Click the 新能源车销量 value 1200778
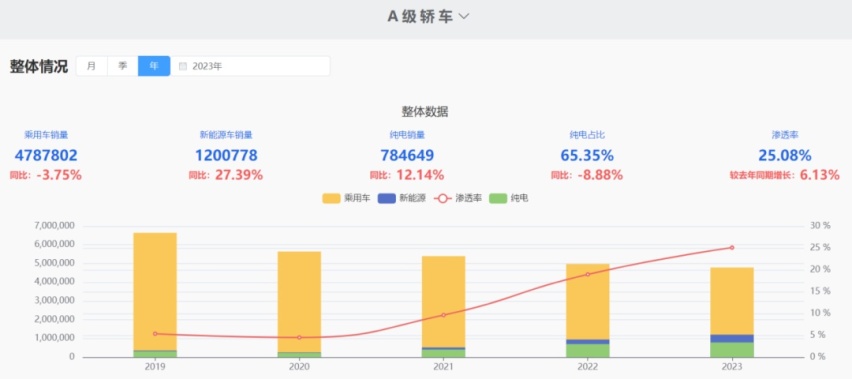Image resolution: width=852 pixels, height=379 pixels. (226, 156)
